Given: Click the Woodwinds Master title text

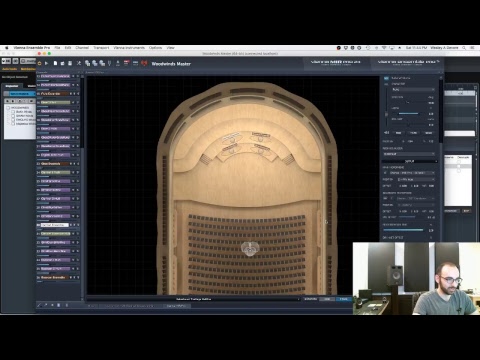Looking at the screenshot, I should (x=171, y=64).
